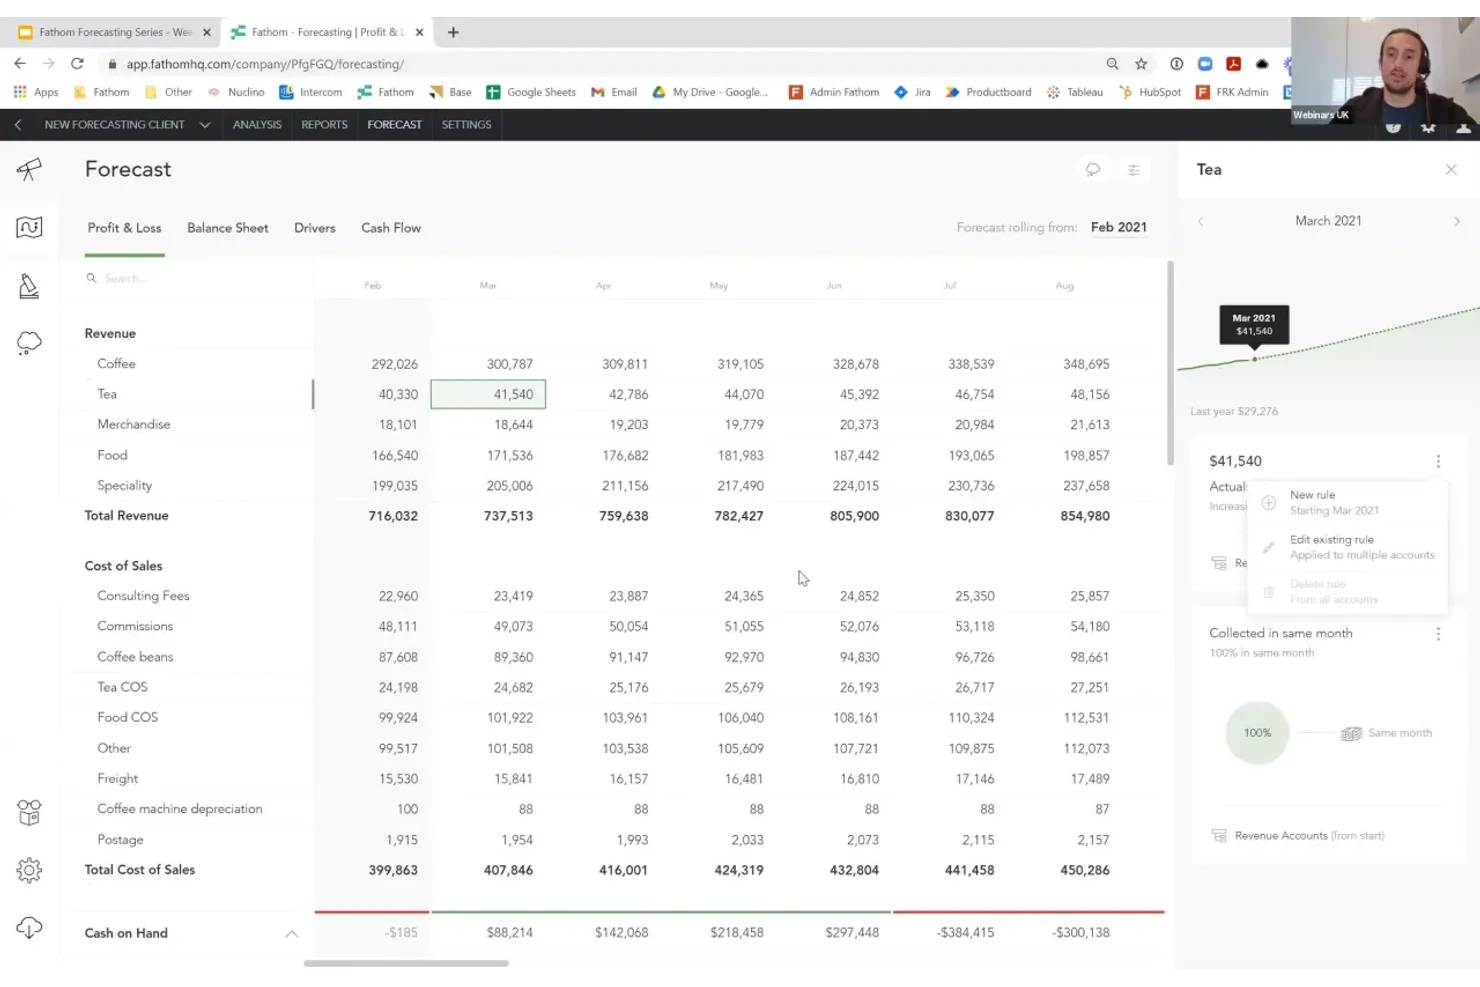Select the microscope icon in the sidebar

point(28,285)
